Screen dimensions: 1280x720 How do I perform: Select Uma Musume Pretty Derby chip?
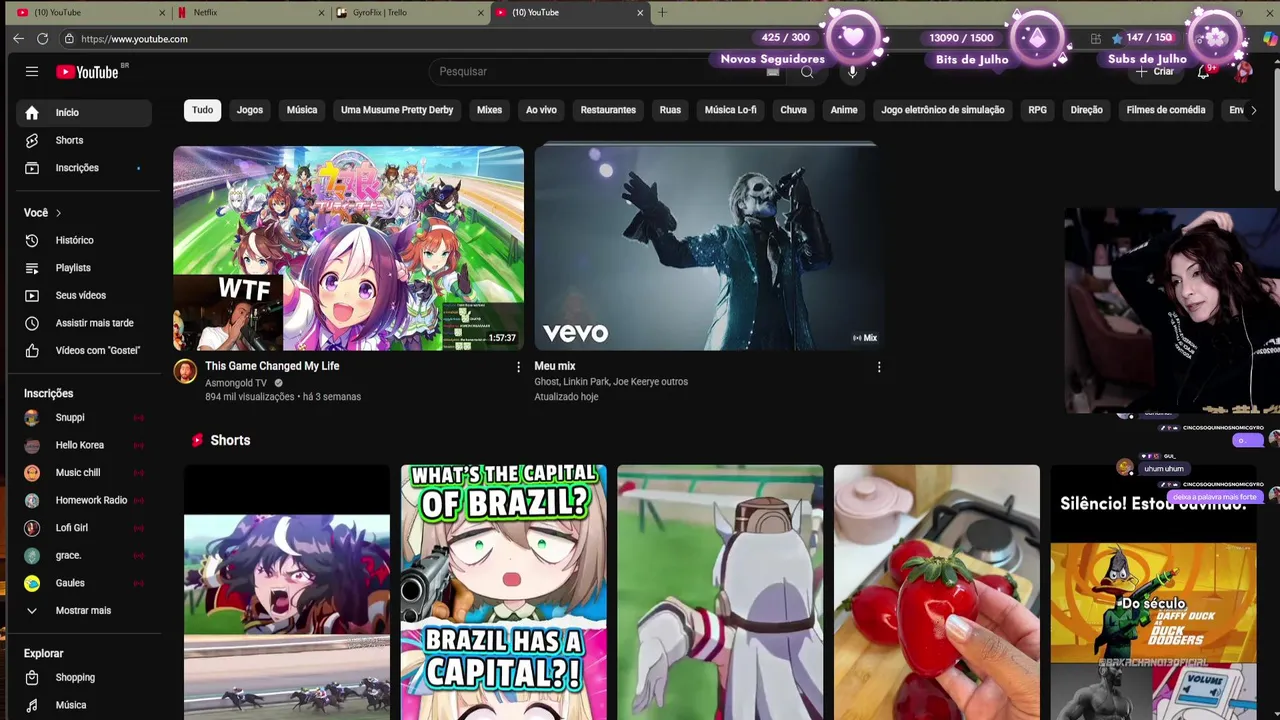click(397, 110)
